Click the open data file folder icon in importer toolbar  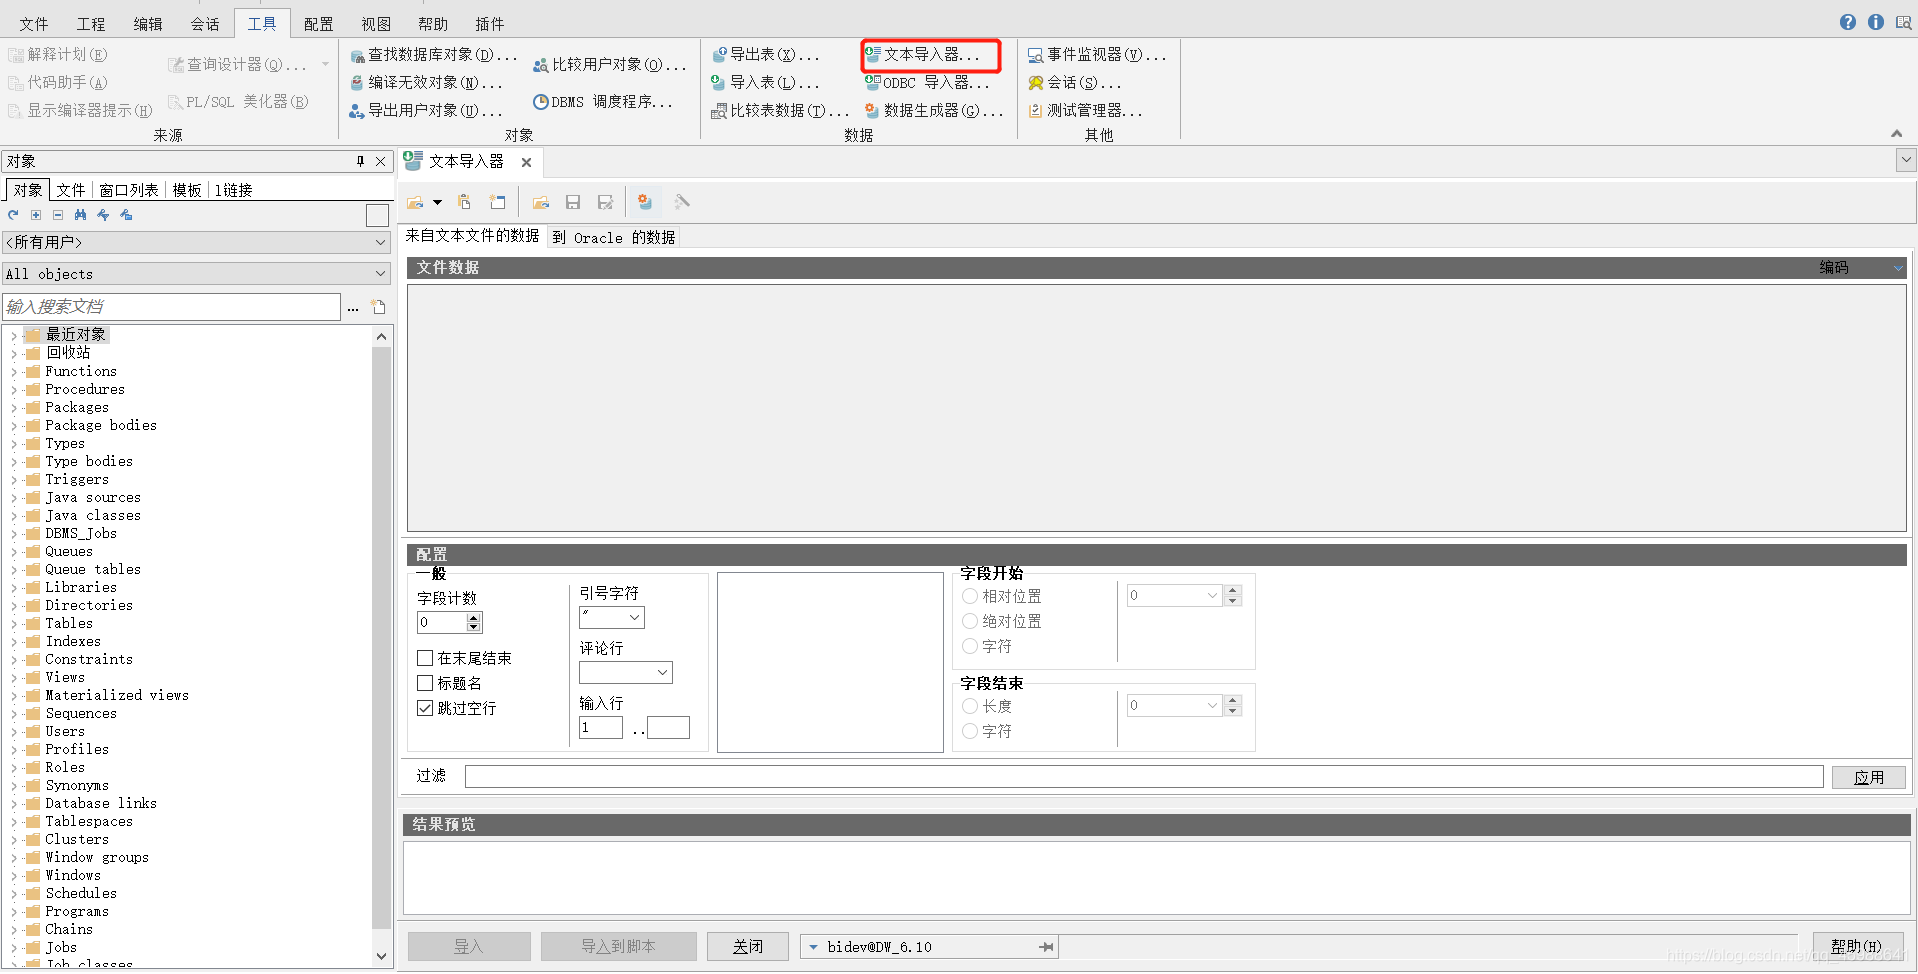click(x=415, y=202)
